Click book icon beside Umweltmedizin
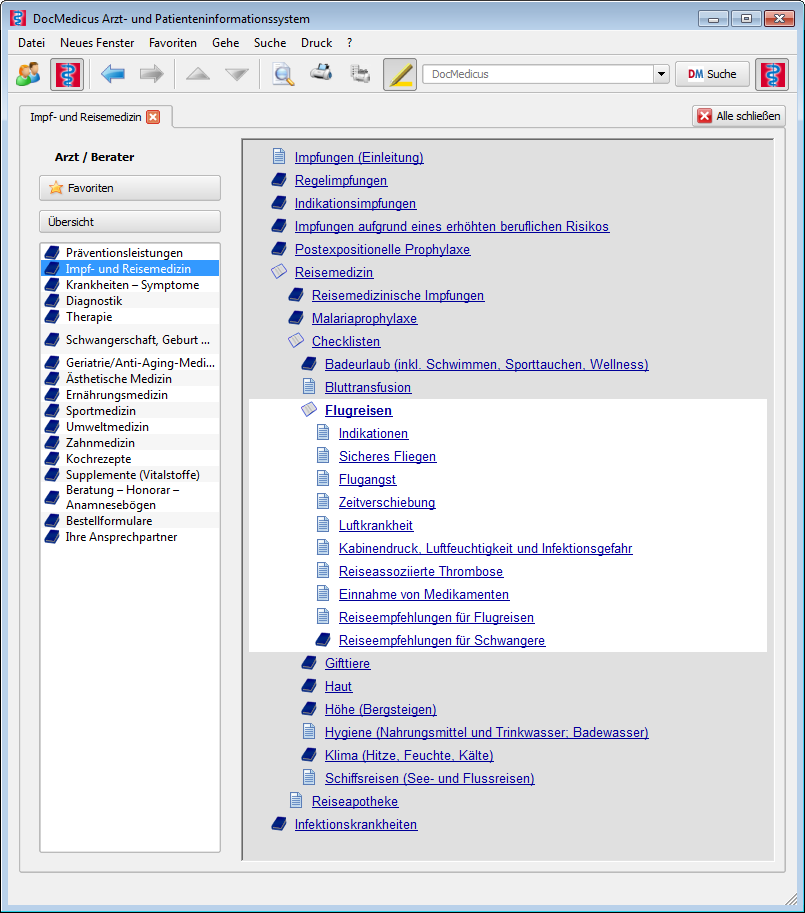This screenshot has height=913, width=805. coord(52,427)
